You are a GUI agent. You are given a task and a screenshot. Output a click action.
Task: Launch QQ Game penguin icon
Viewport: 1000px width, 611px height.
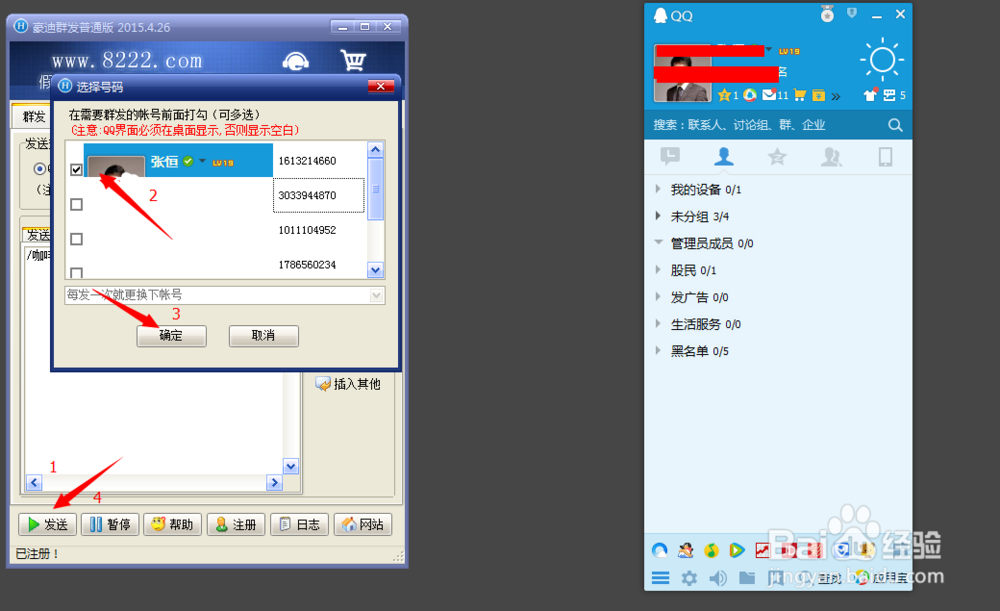(x=686, y=550)
